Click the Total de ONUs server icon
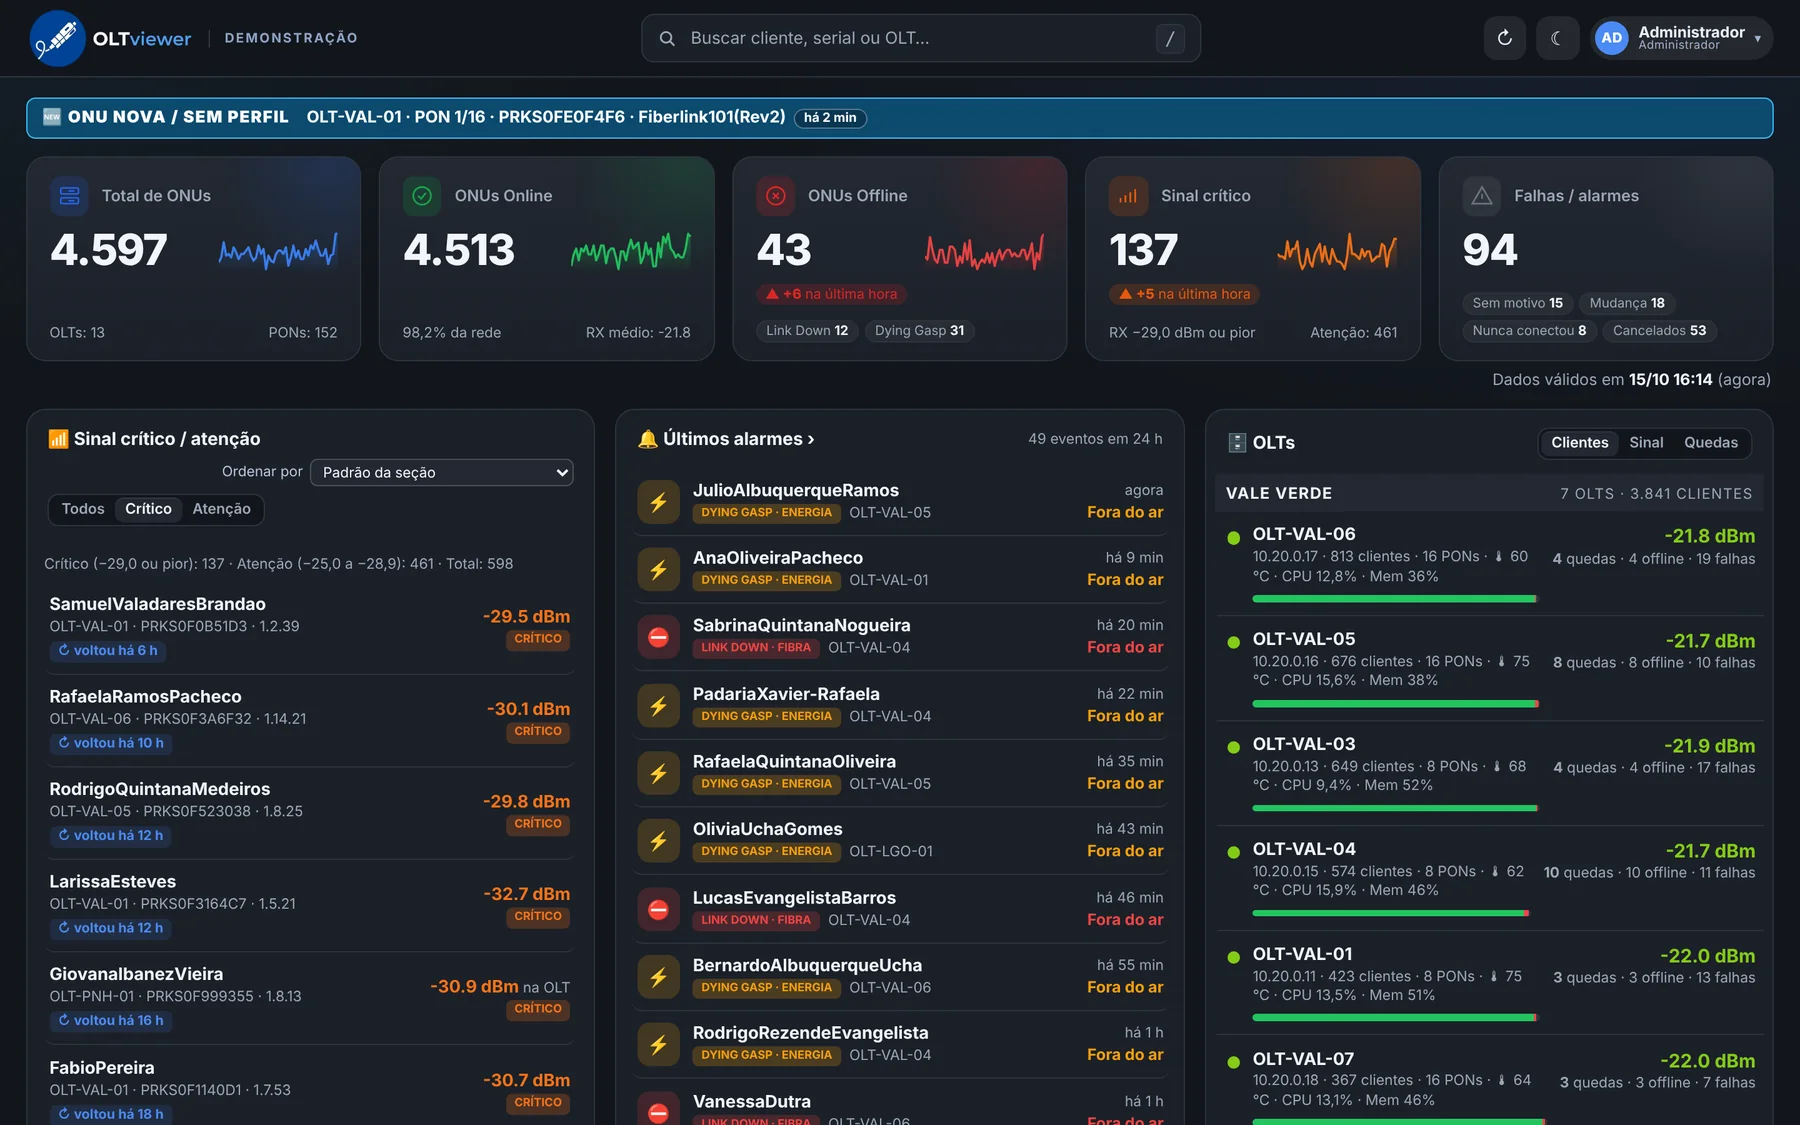The height and width of the screenshot is (1125, 1800). pos(69,196)
